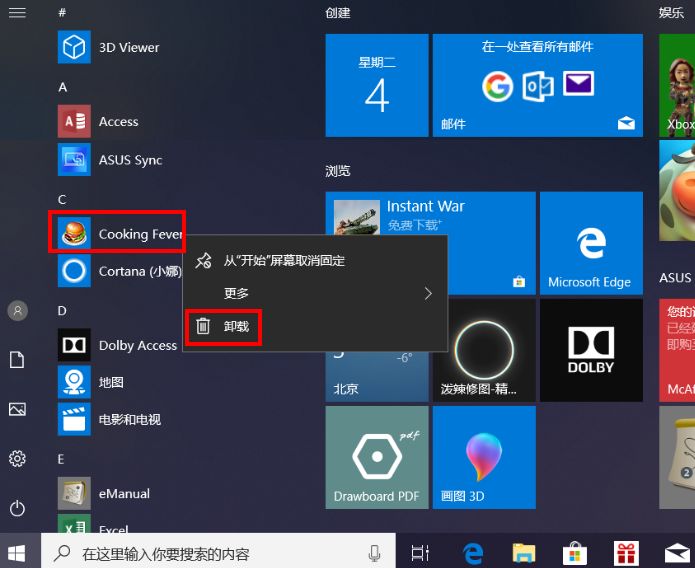Click the letter C group header
This screenshot has width=695, height=568.
(x=62, y=200)
